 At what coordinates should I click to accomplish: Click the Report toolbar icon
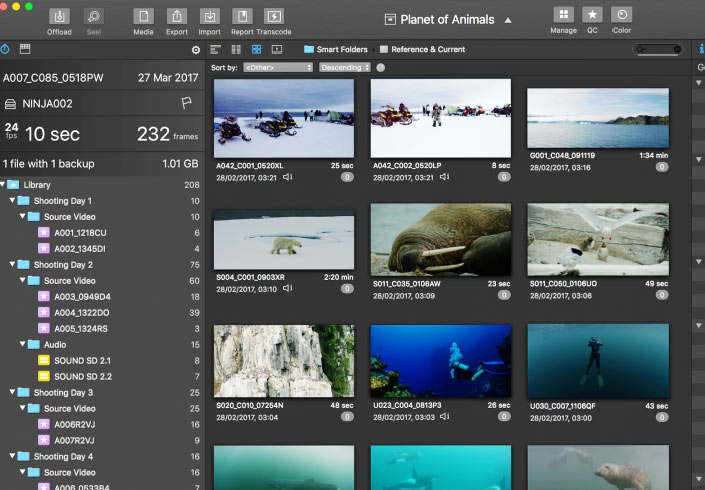tap(242, 17)
